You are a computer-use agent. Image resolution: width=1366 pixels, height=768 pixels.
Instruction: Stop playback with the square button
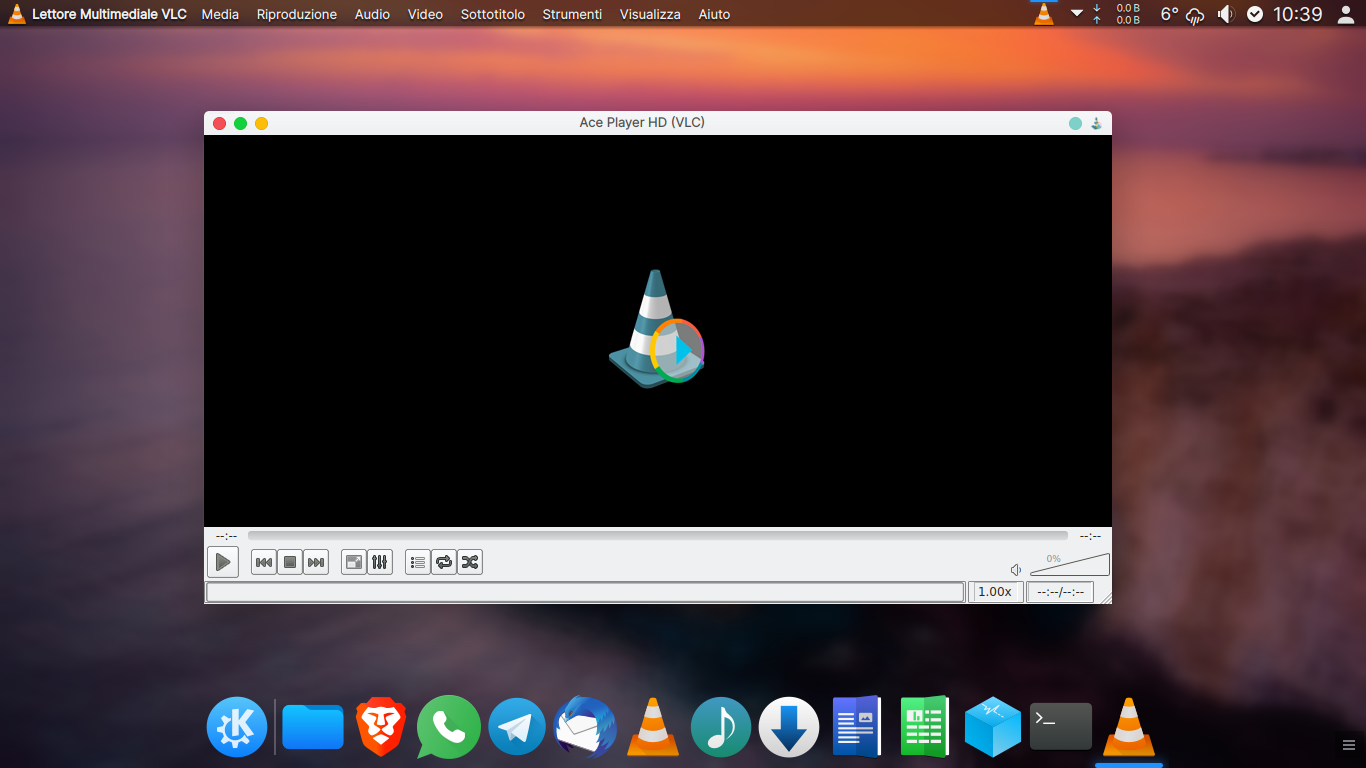(x=290, y=562)
